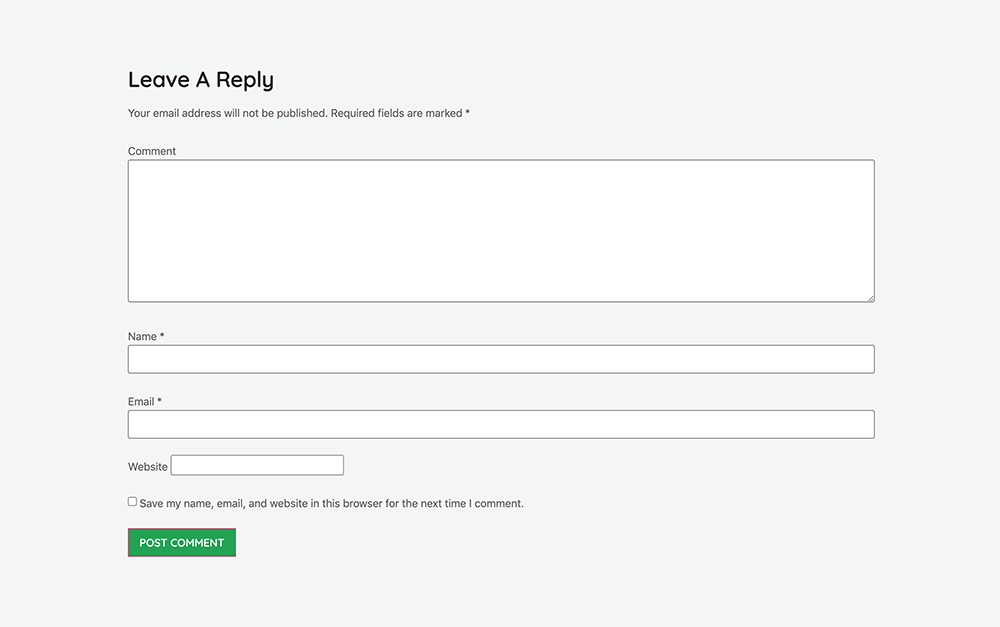This screenshot has height=627, width=1000.
Task: Click the Website field label
Action: 148,467
